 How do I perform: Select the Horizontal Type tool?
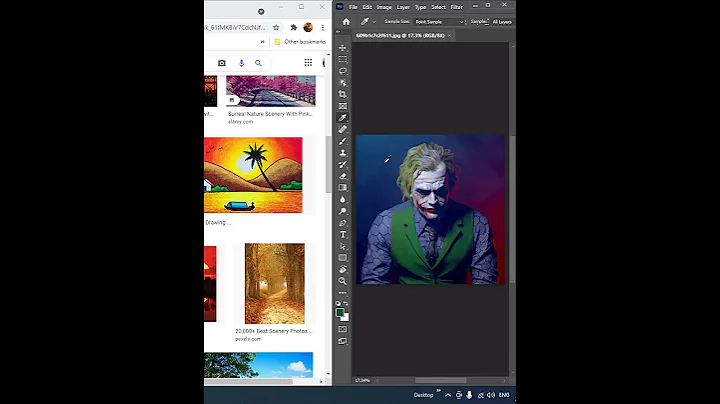tap(343, 235)
